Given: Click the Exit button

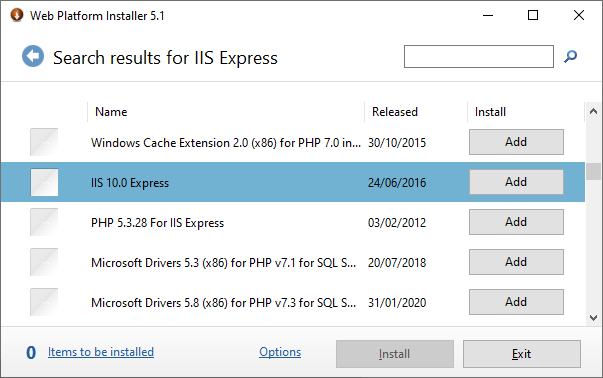Looking at the screenshot, I should (521, 354).
